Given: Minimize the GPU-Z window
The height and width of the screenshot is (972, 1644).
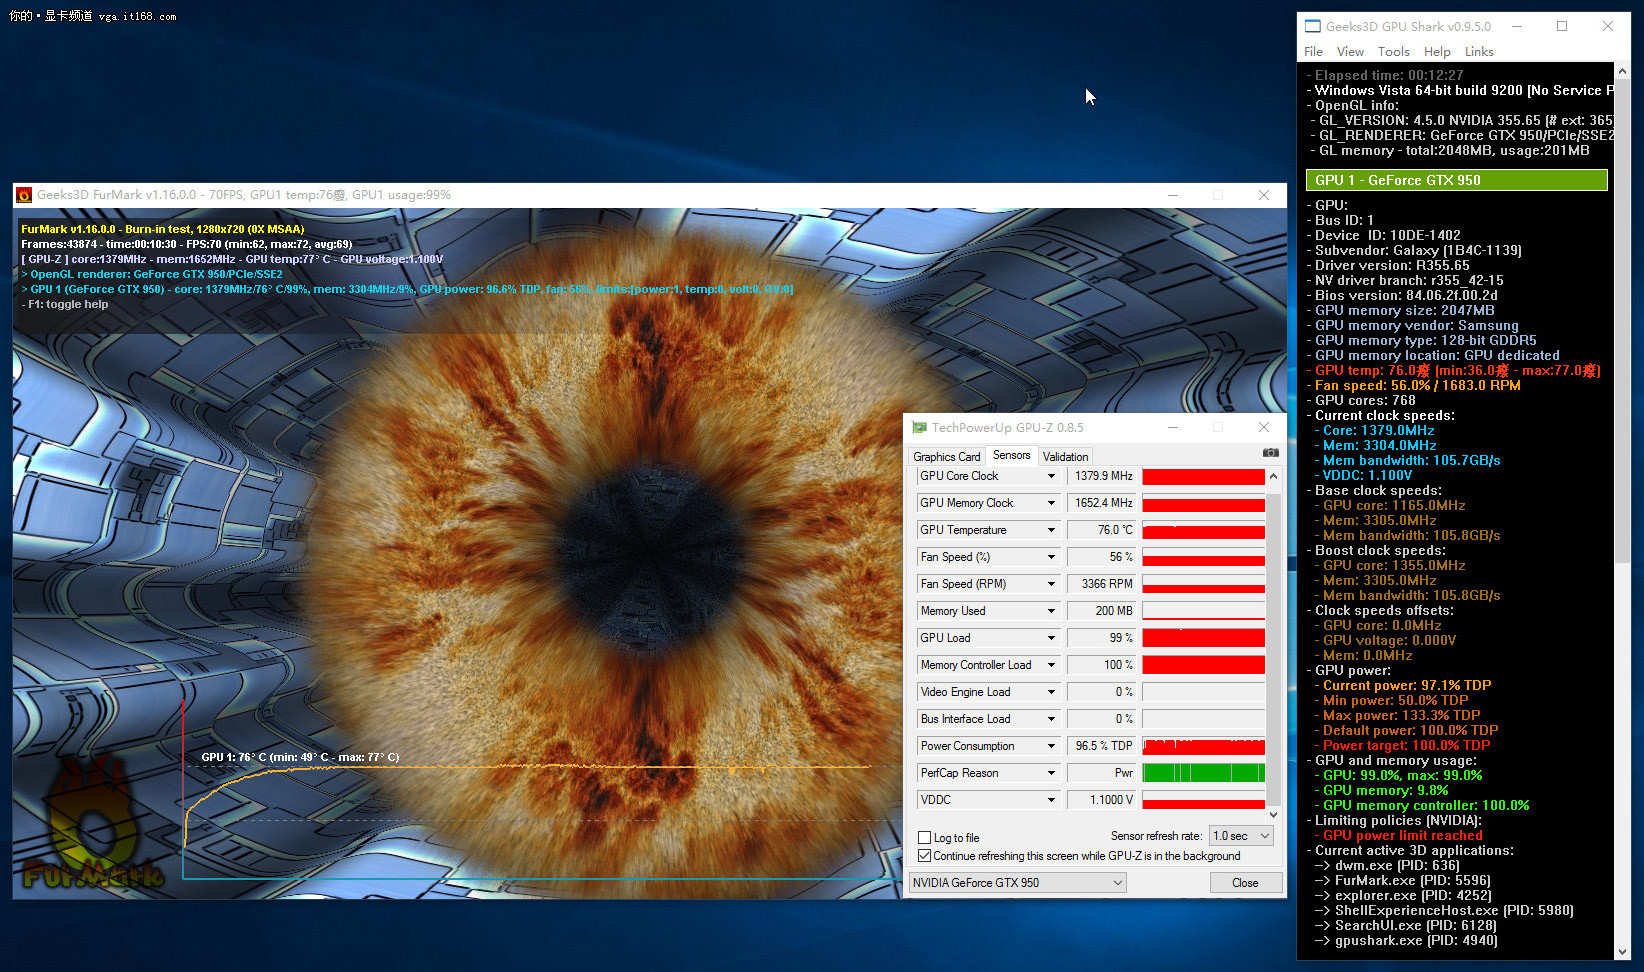Looking at the screenshot, I should (x=1172, y=427).
